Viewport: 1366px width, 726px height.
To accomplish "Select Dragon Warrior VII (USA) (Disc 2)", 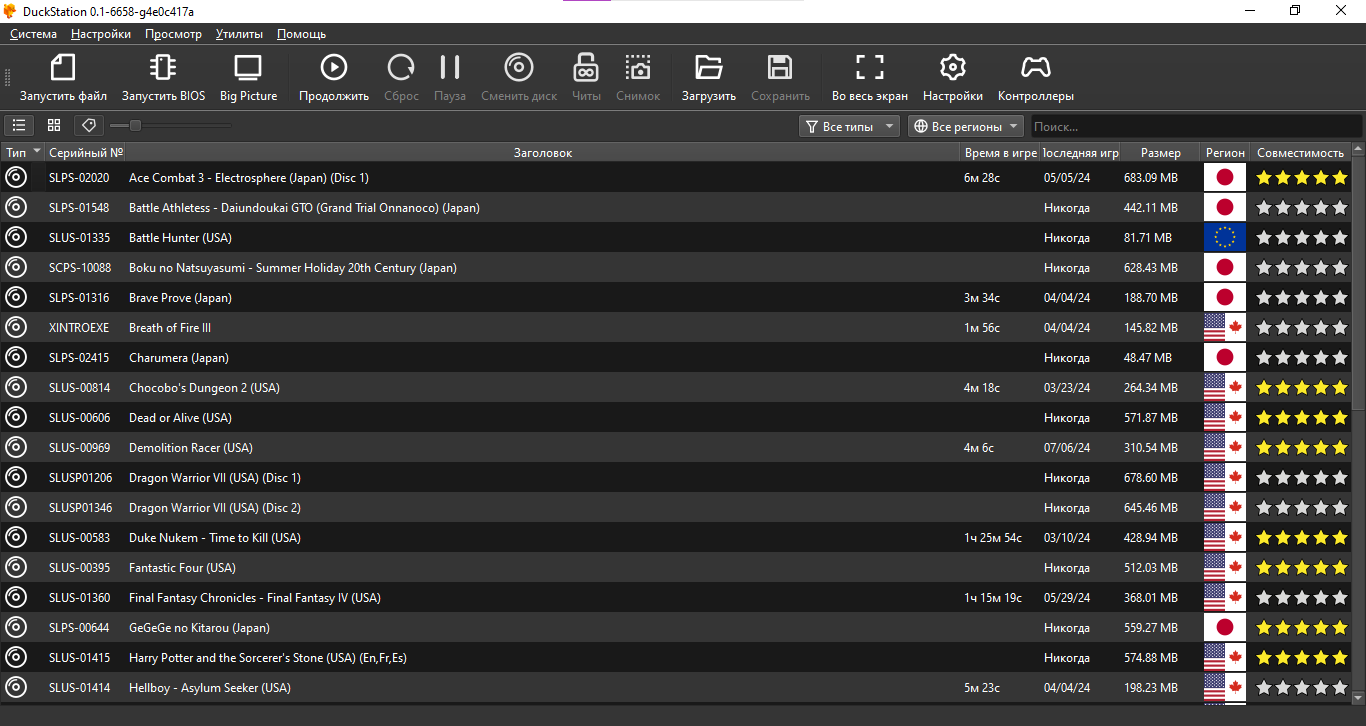I will coord(215,508).
